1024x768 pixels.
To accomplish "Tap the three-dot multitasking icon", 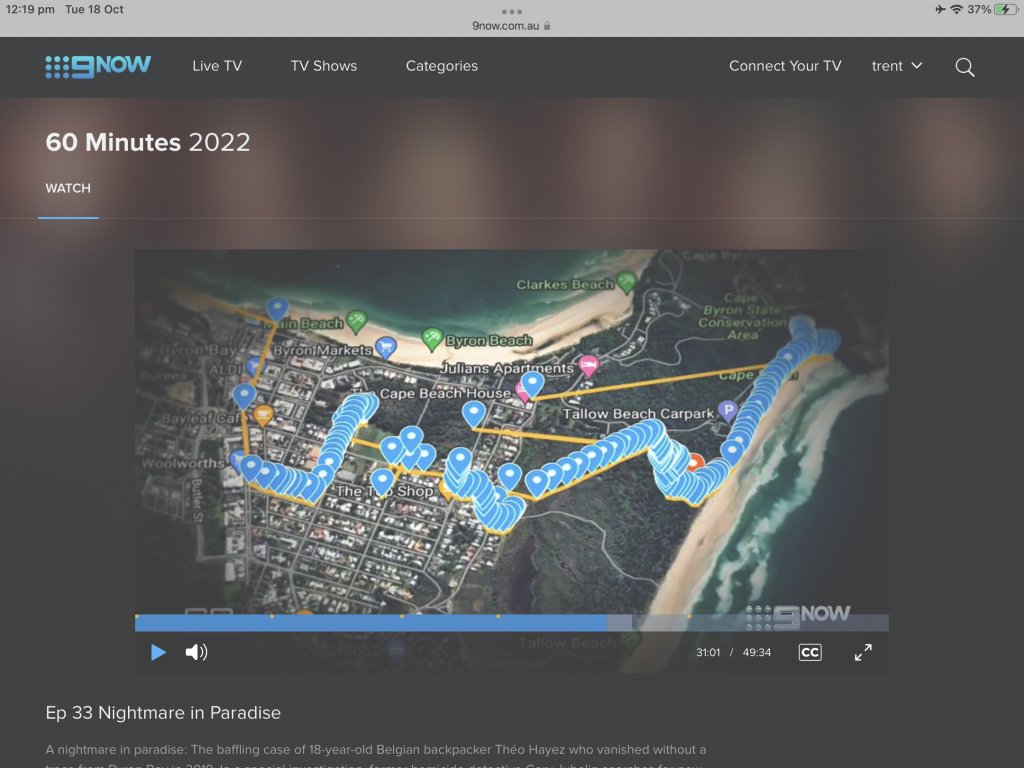I will 511,11.
